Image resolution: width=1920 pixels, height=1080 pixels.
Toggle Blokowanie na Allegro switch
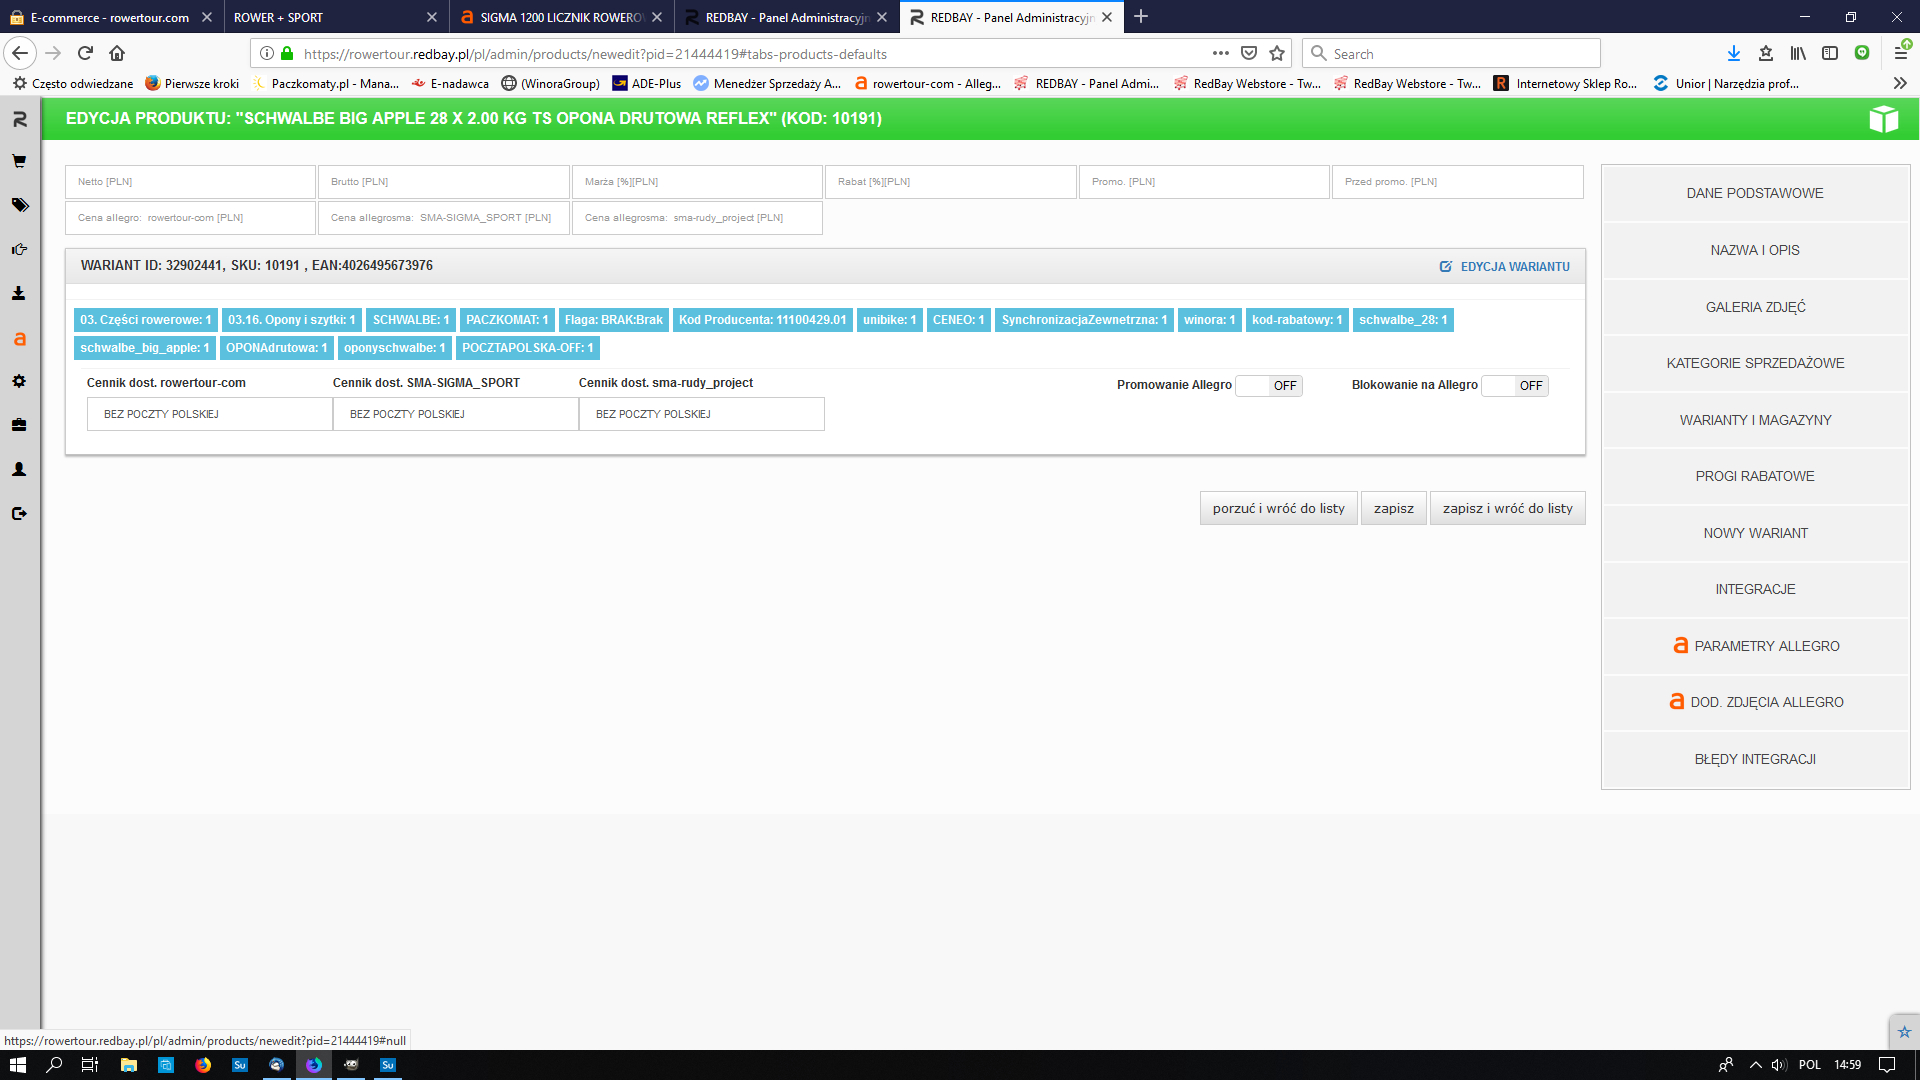point(1514,386)
